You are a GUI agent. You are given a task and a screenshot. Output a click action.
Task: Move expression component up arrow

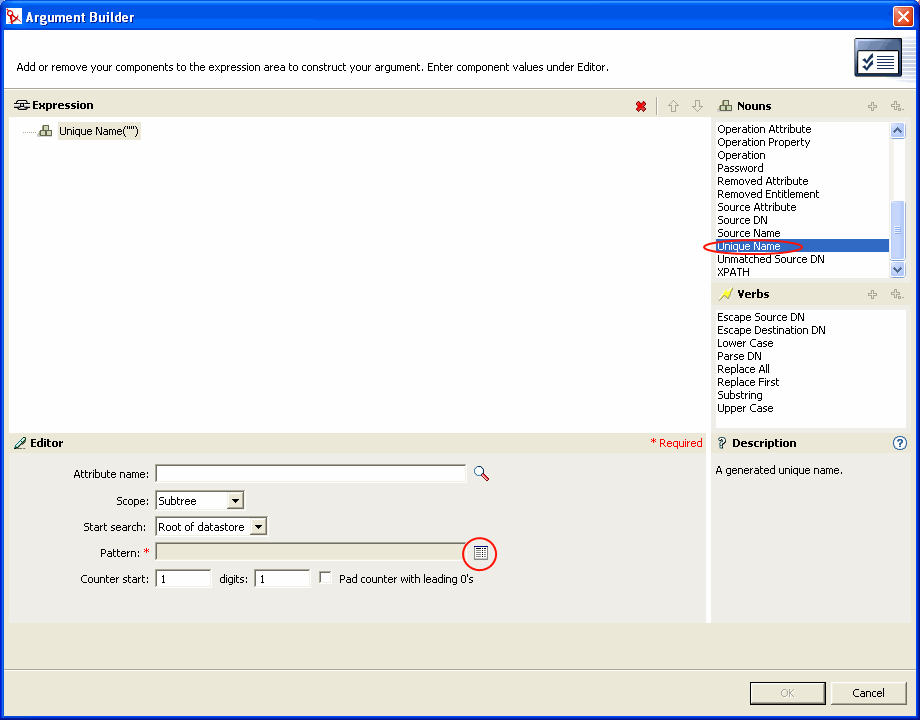[673, 106]
